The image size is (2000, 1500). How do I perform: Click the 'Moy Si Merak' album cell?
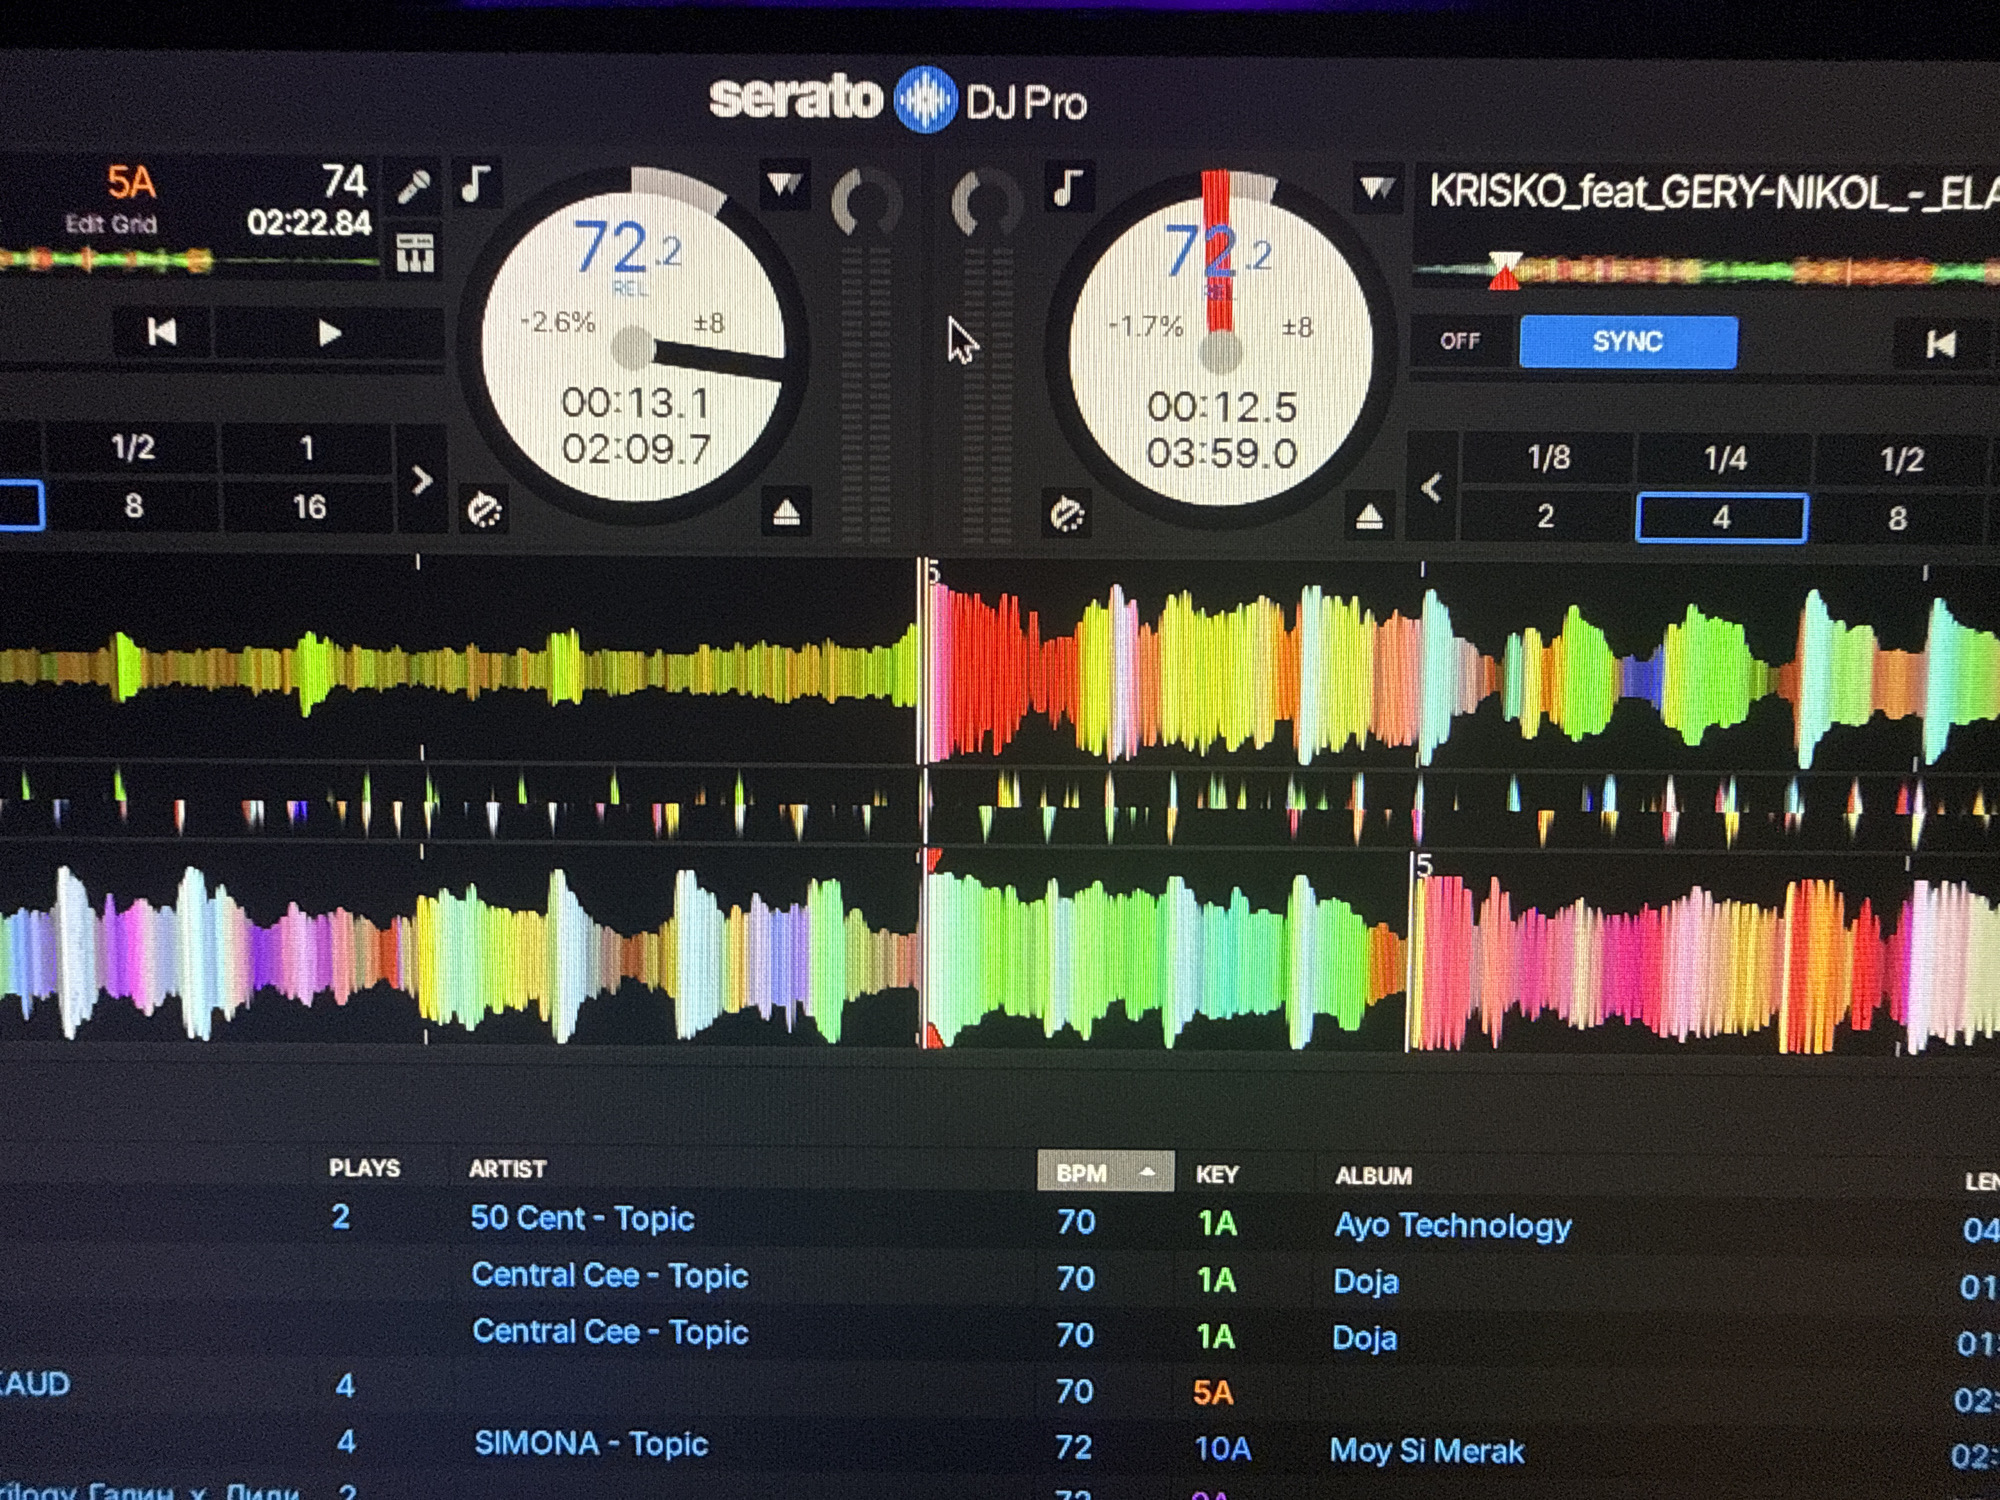1426,1451
